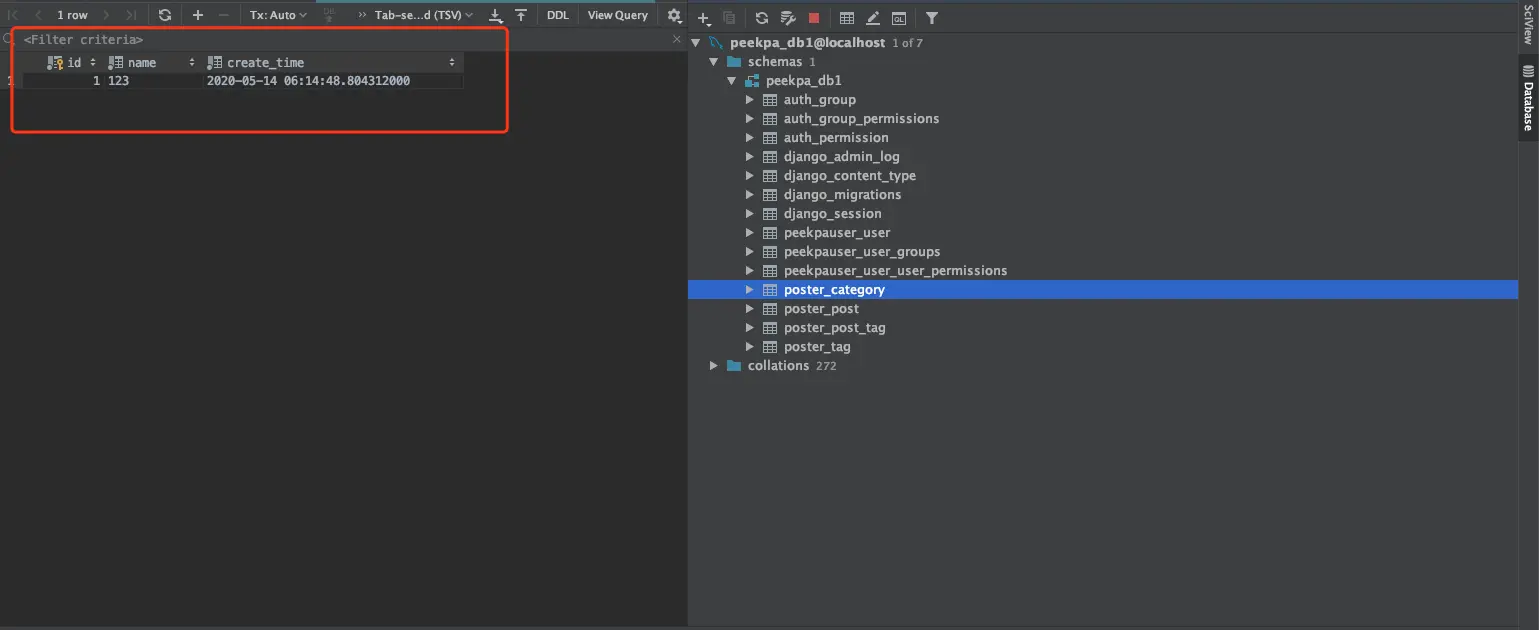Screen dimensions: 1539x630
Task: Click the 1 row count label
Action: (x=72, y=15)
